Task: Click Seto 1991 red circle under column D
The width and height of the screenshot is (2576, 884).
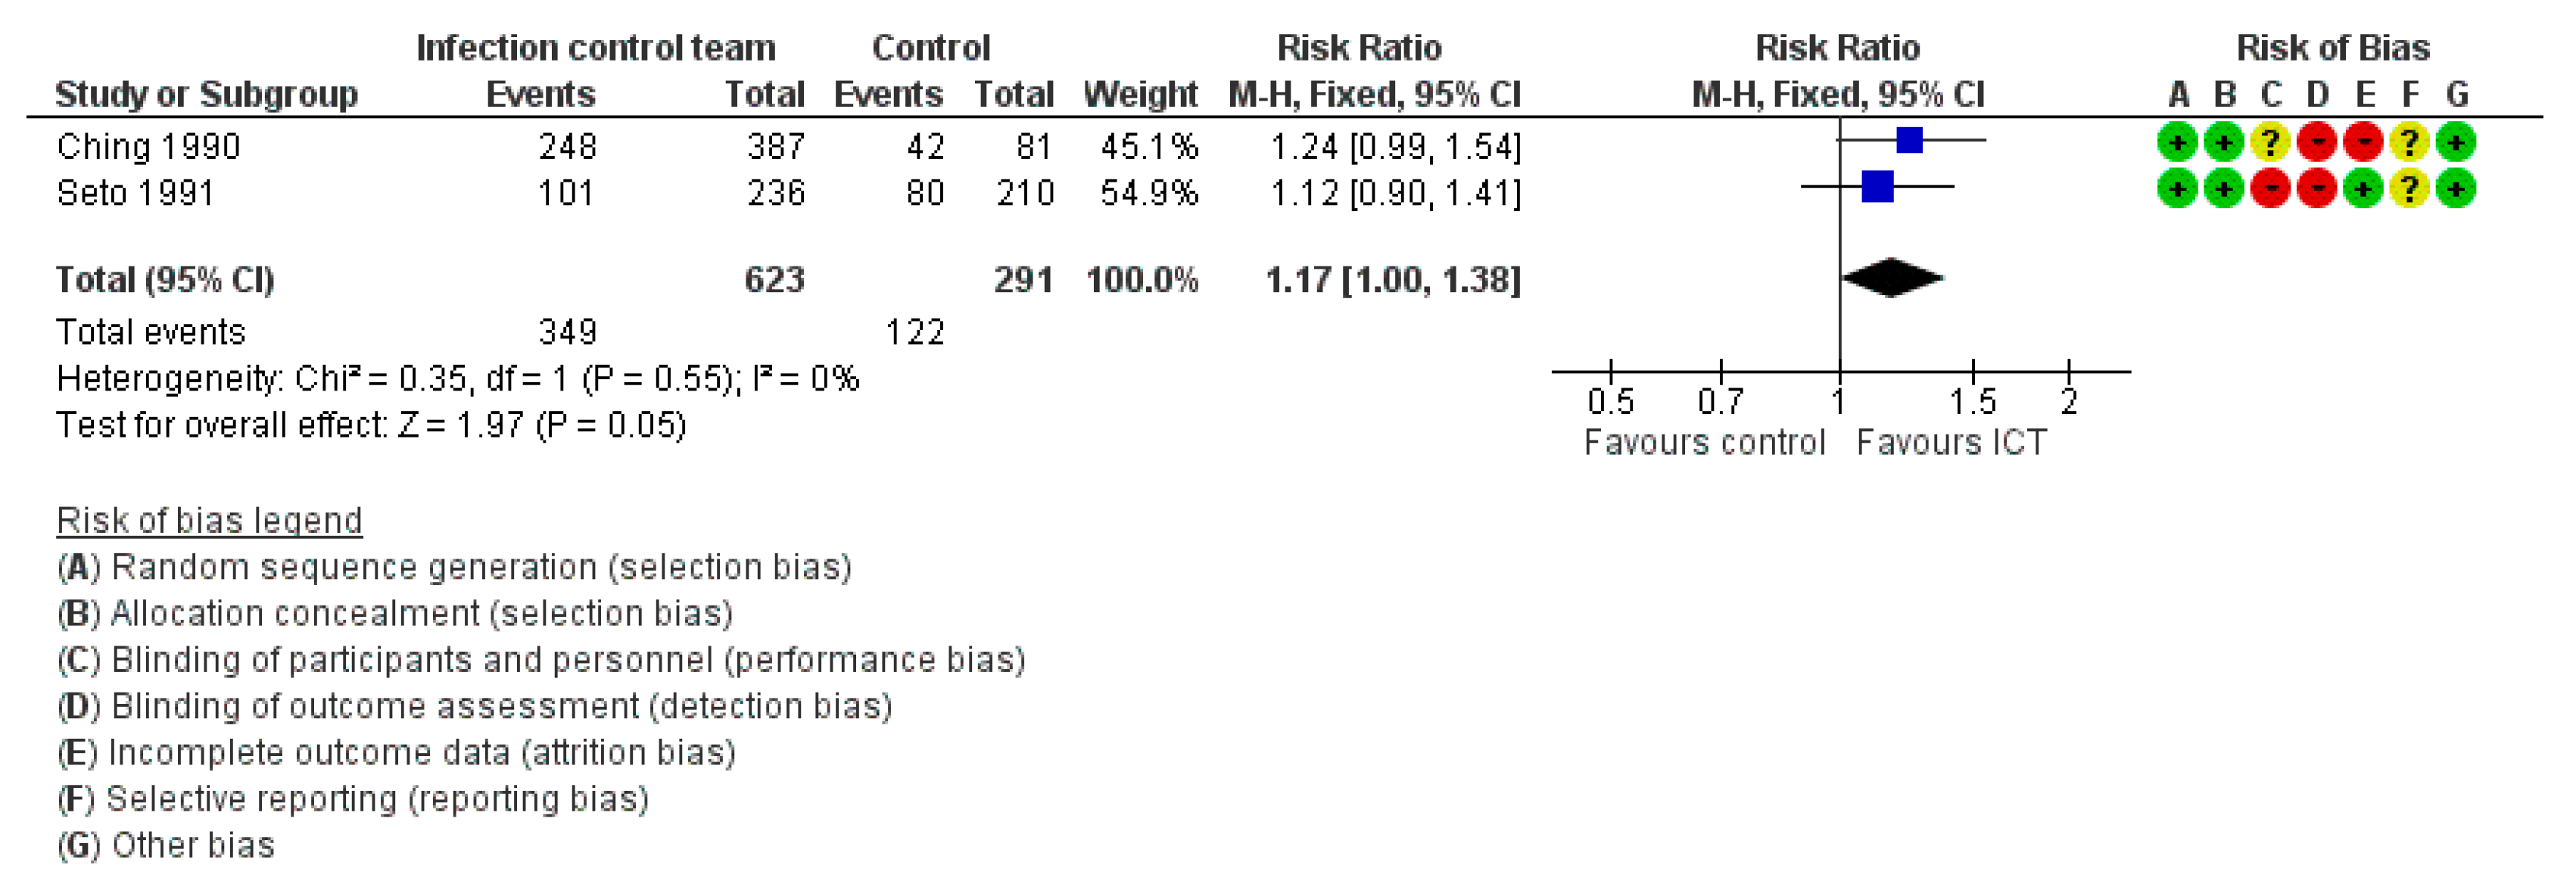Action: [2316, 189]
